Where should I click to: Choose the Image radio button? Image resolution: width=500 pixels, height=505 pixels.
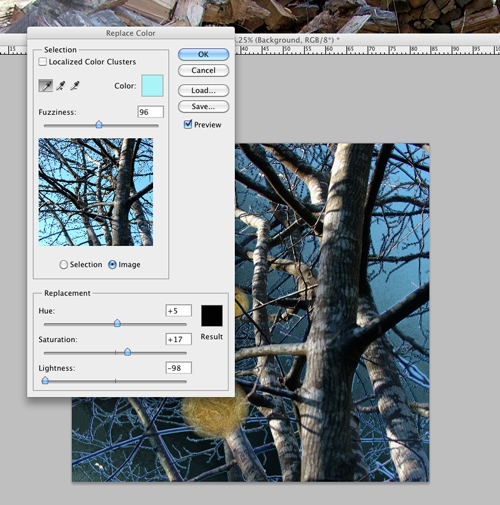coord(112,265)
